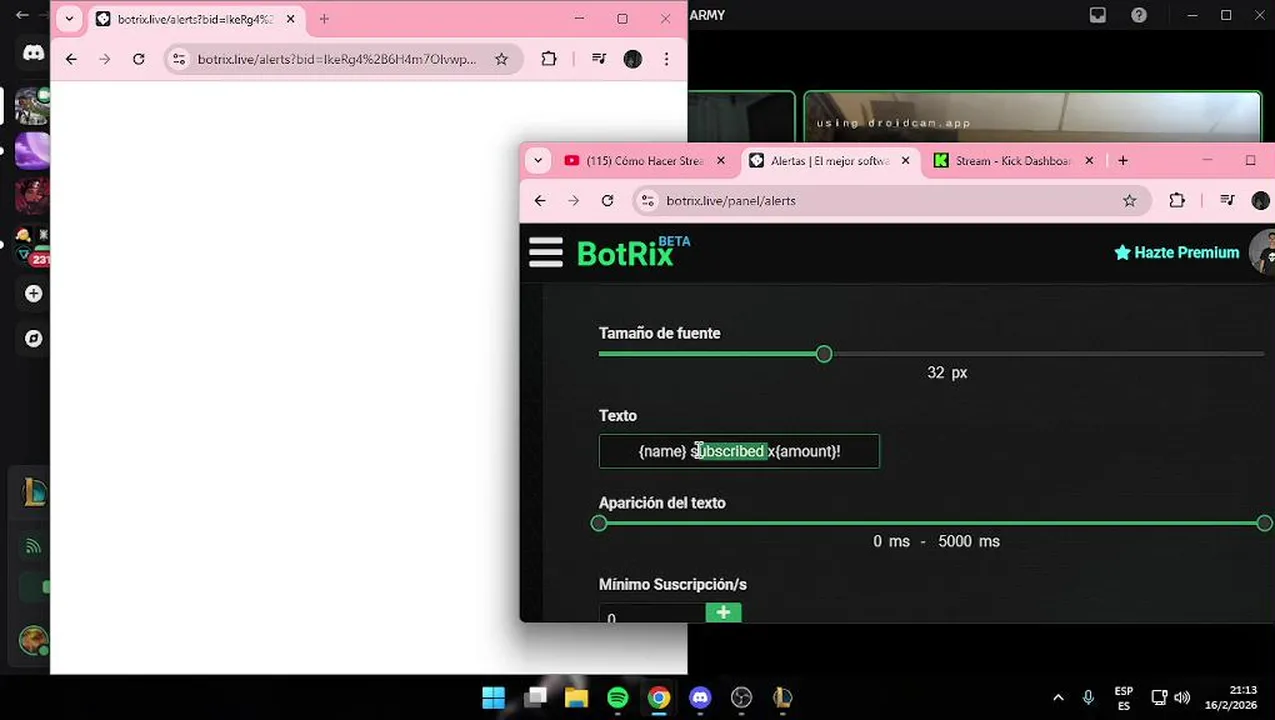Increase Mínimo Suscripción/s with plus button
This screenshot has height=720, width=1275.
tap(724, 612)
